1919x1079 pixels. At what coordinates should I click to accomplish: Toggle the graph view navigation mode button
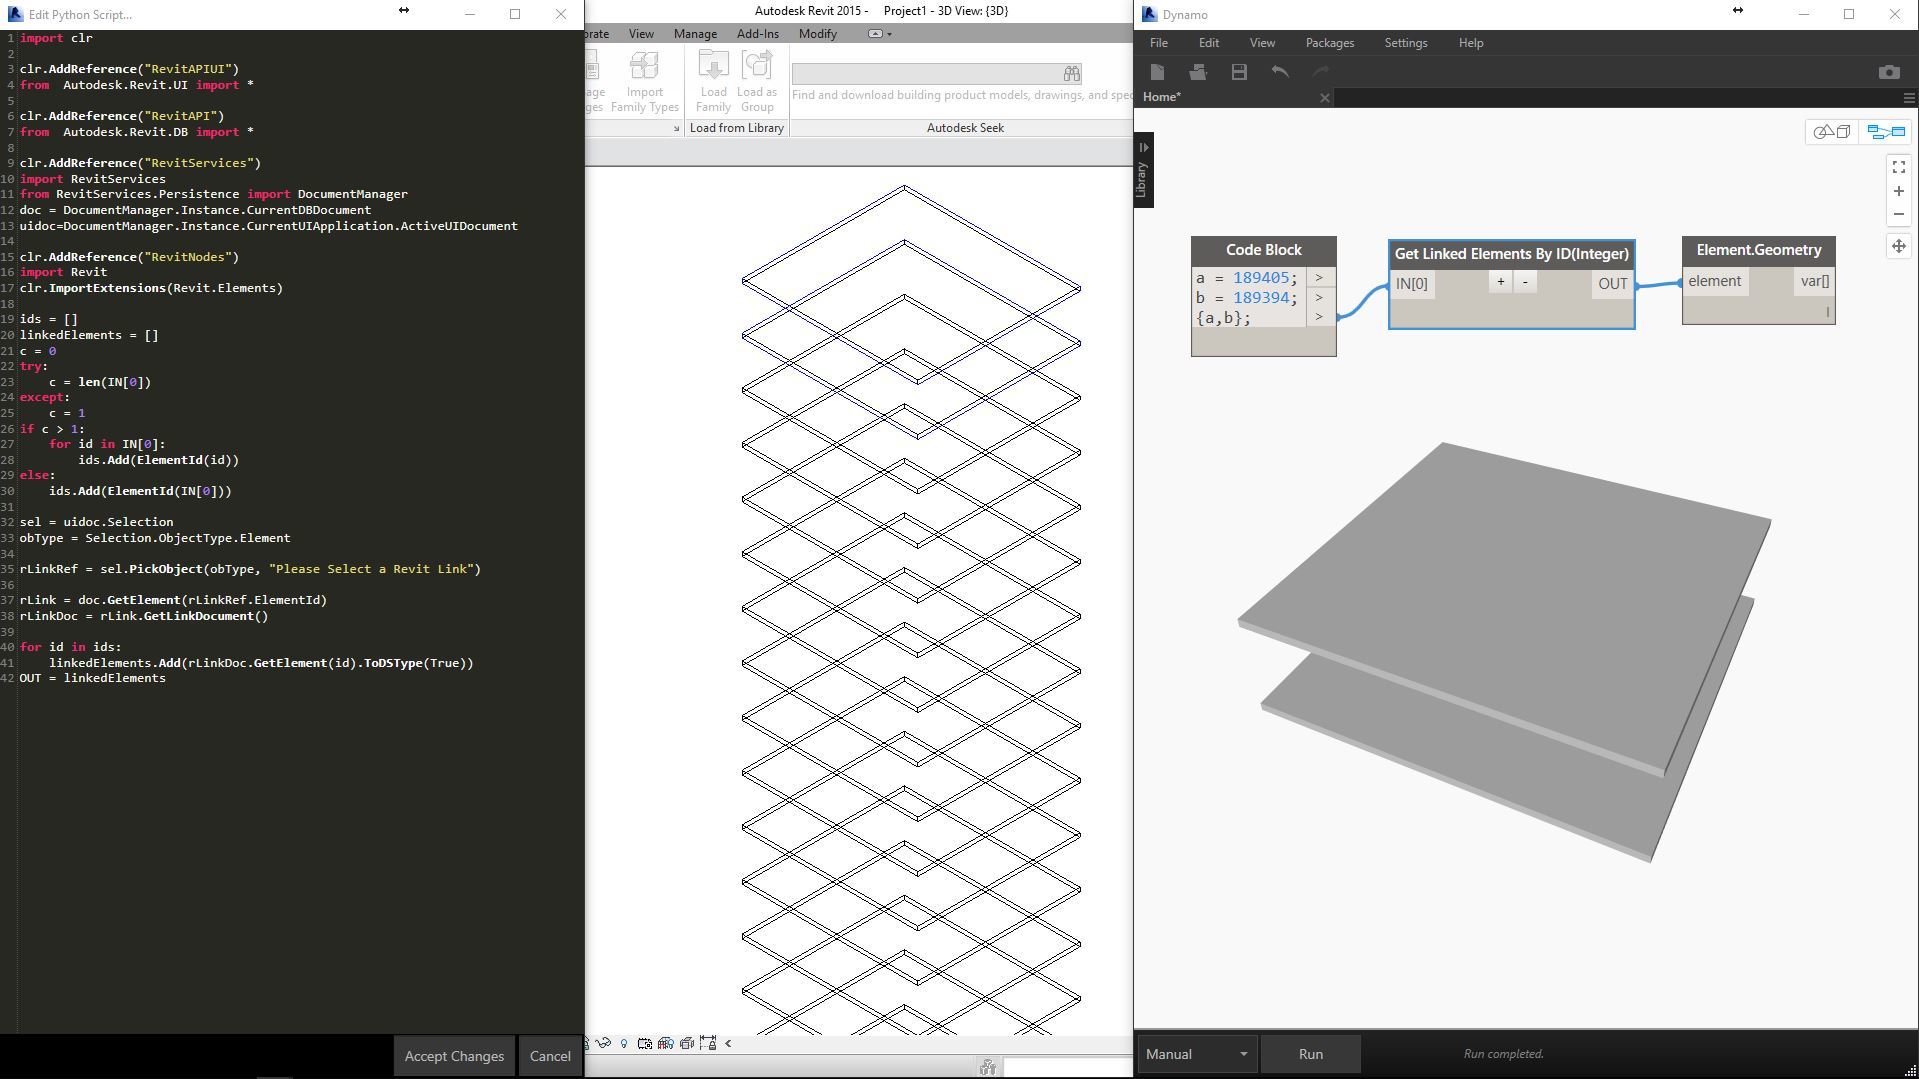1886,132
